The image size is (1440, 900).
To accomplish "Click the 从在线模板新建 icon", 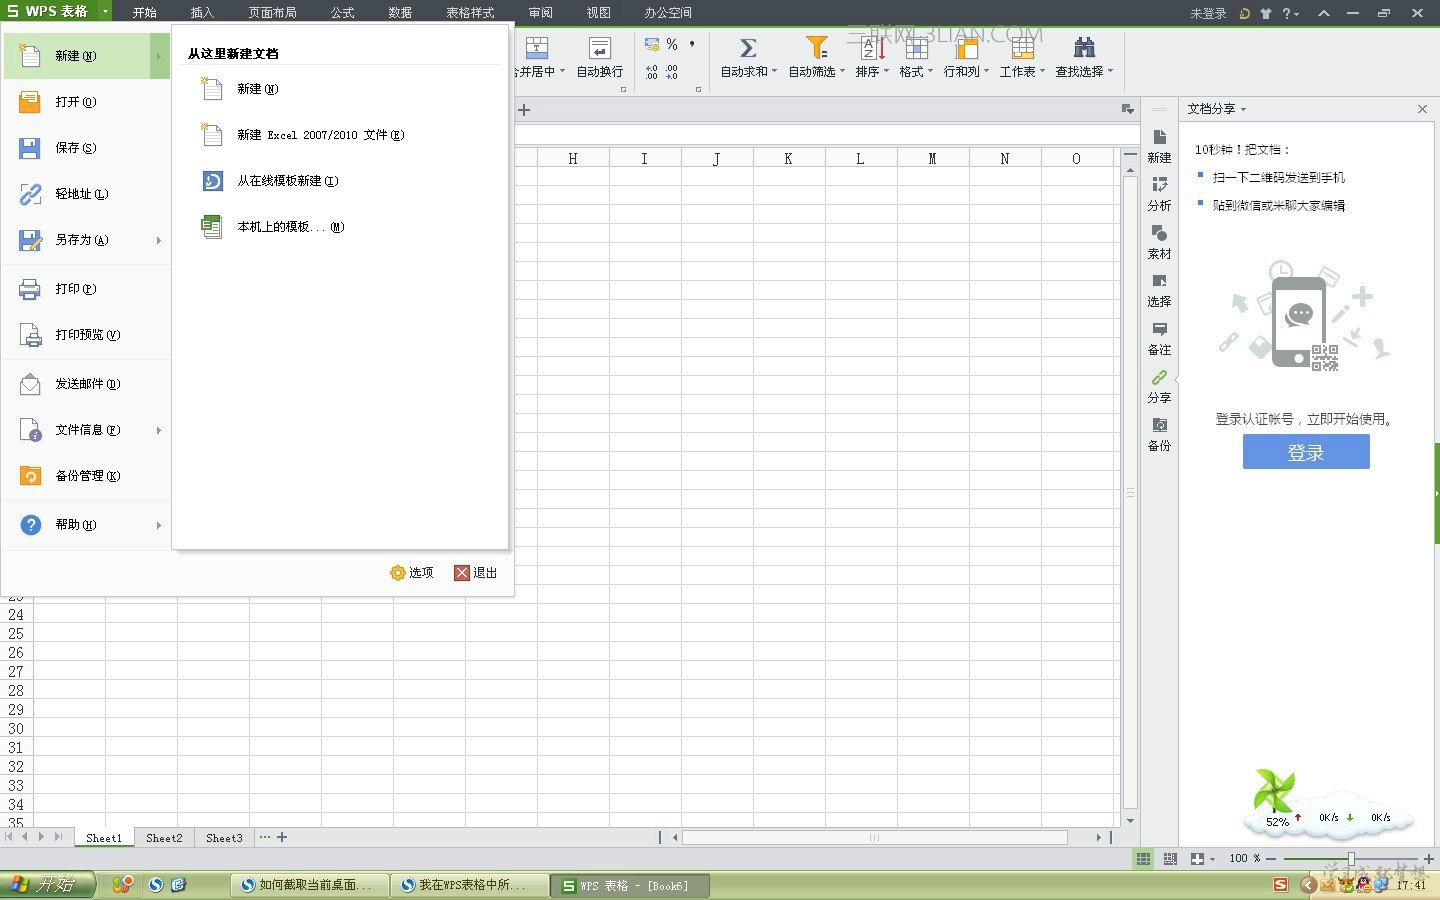I will coord(212,181).
